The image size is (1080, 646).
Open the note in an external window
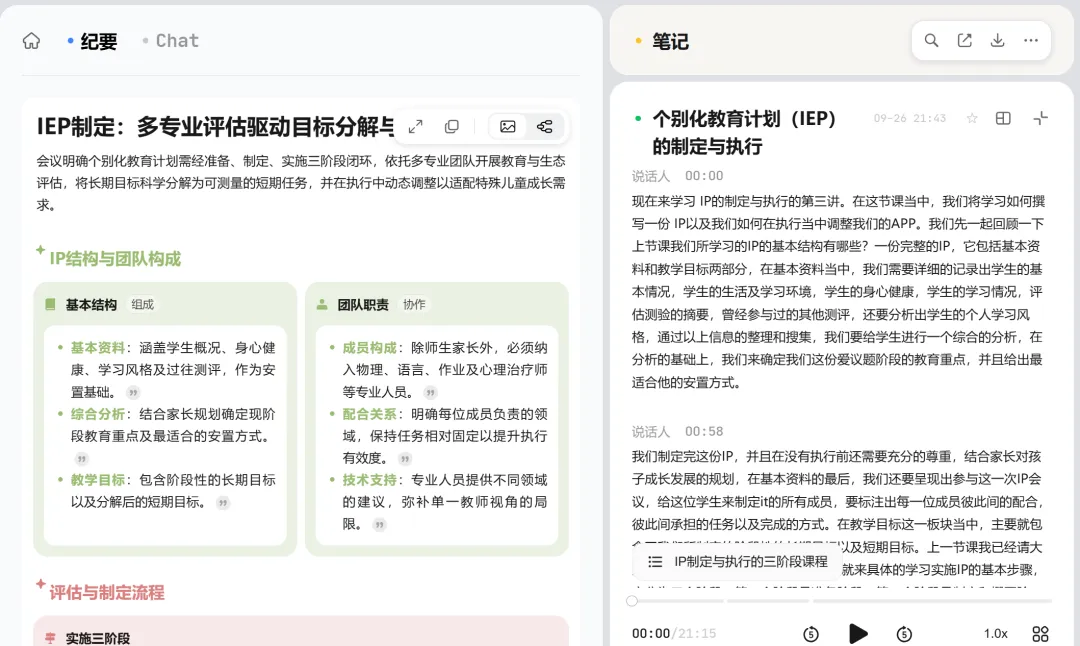pyautogui.click(x=964, y=41)
